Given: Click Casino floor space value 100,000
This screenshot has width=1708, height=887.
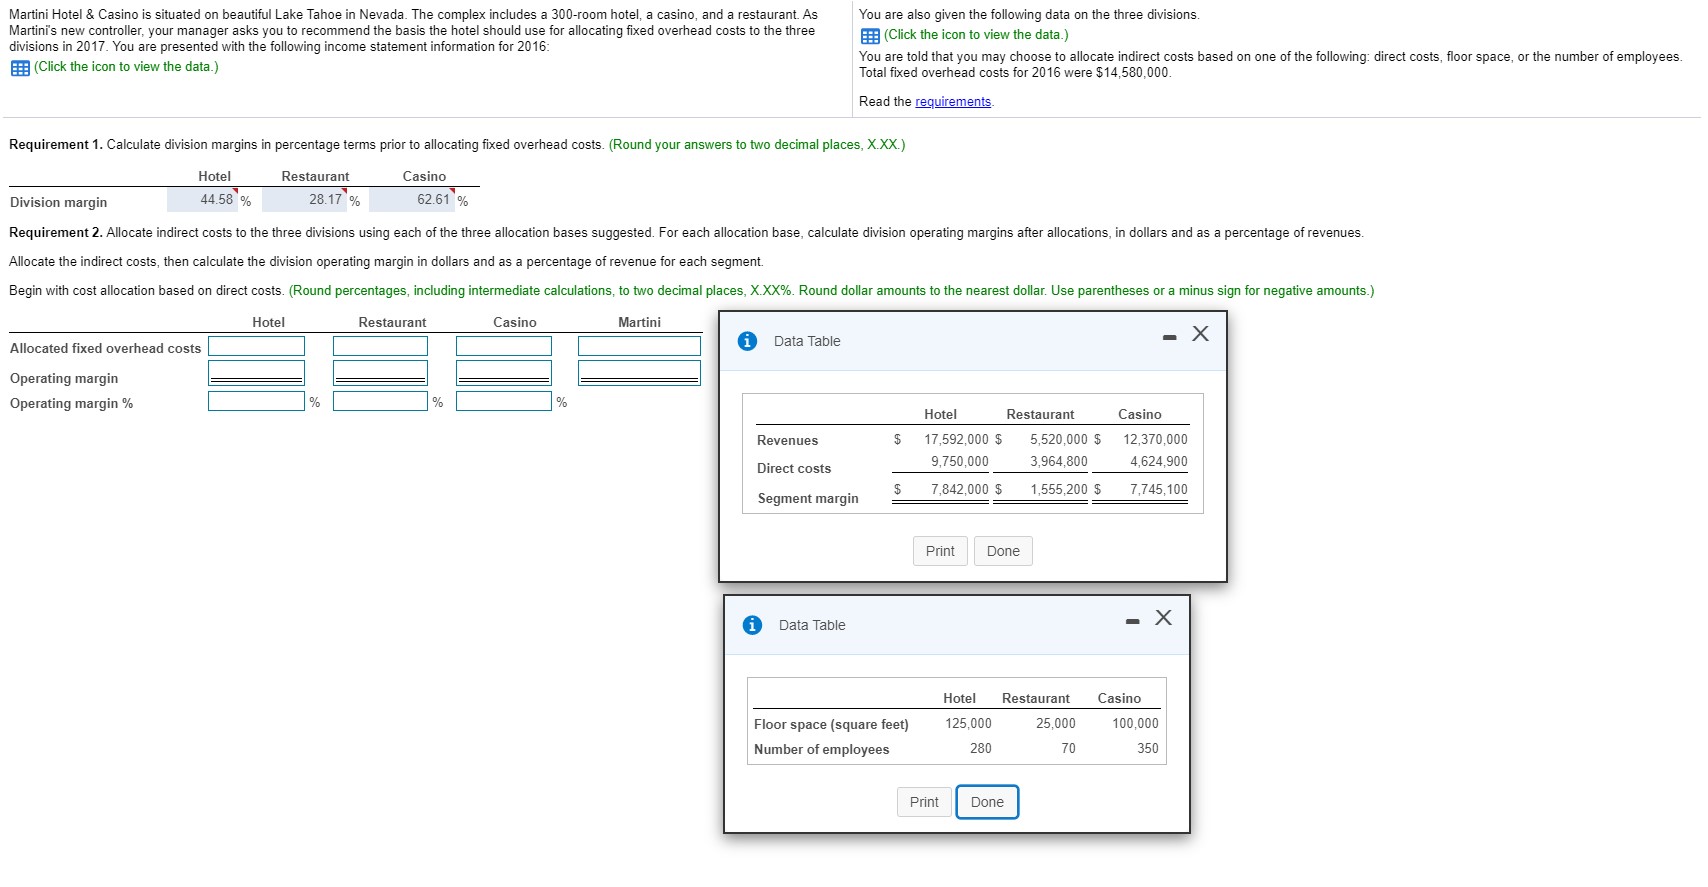Looking at the screenshot, I should click(1135, 724).
